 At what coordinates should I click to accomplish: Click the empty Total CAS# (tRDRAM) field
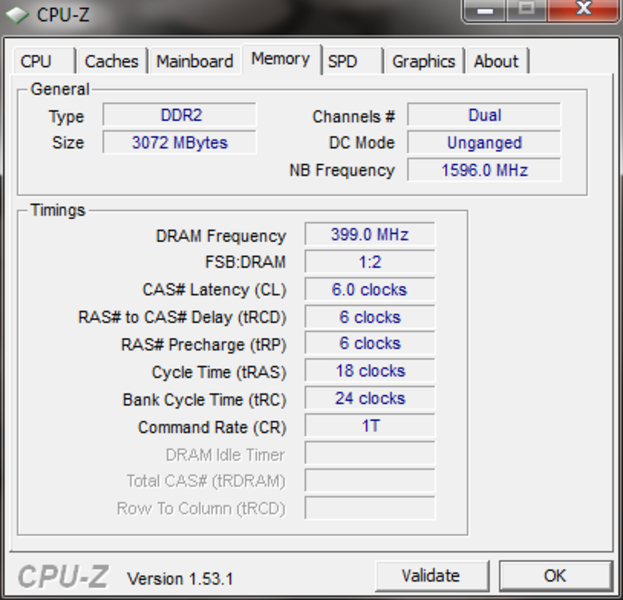pos(370,480)
